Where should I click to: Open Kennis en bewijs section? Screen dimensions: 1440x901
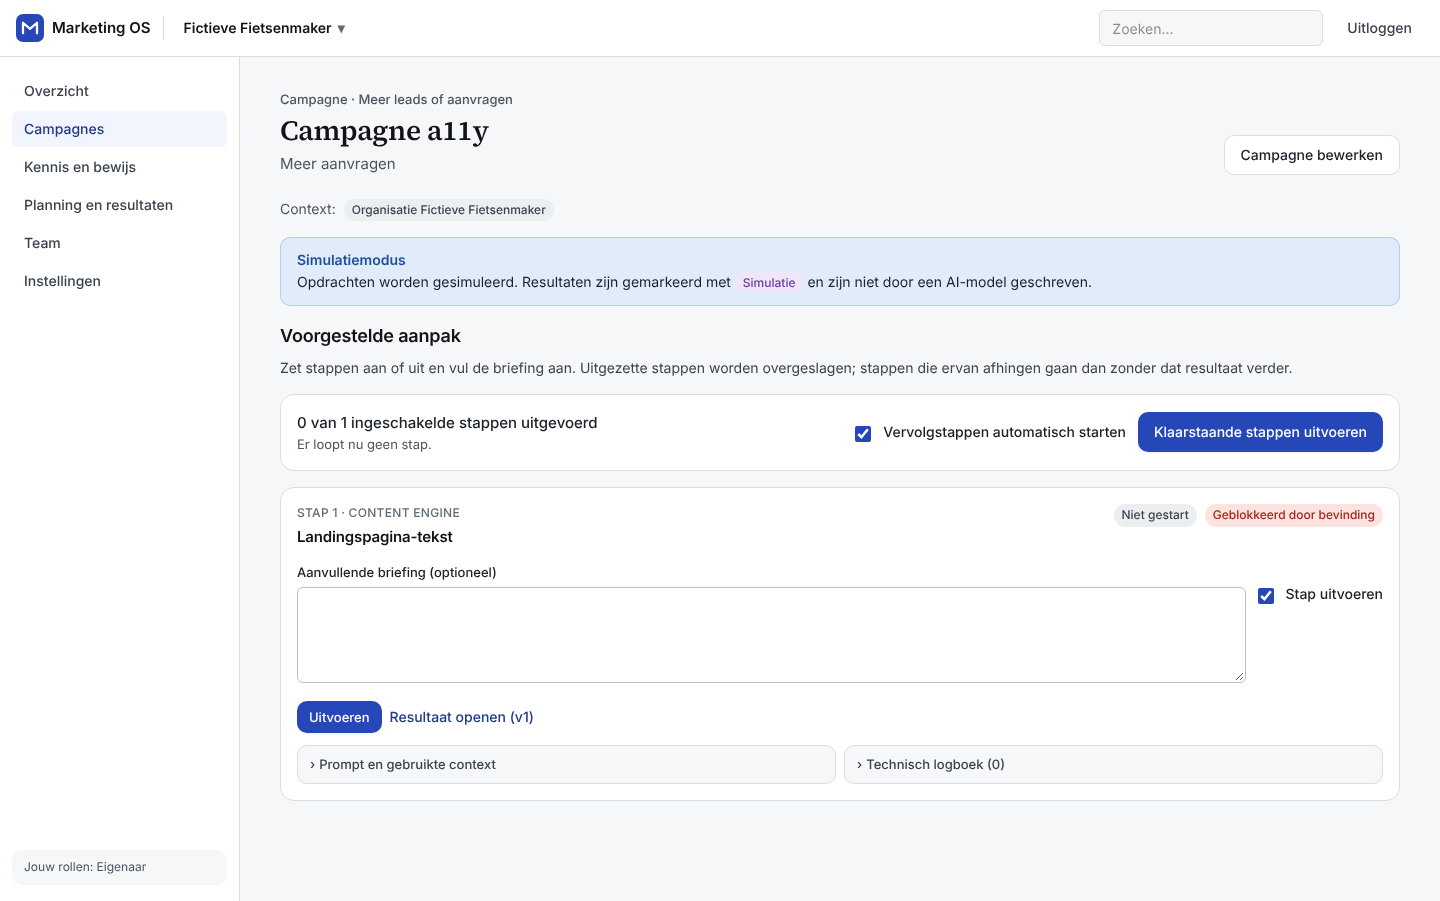119,167
